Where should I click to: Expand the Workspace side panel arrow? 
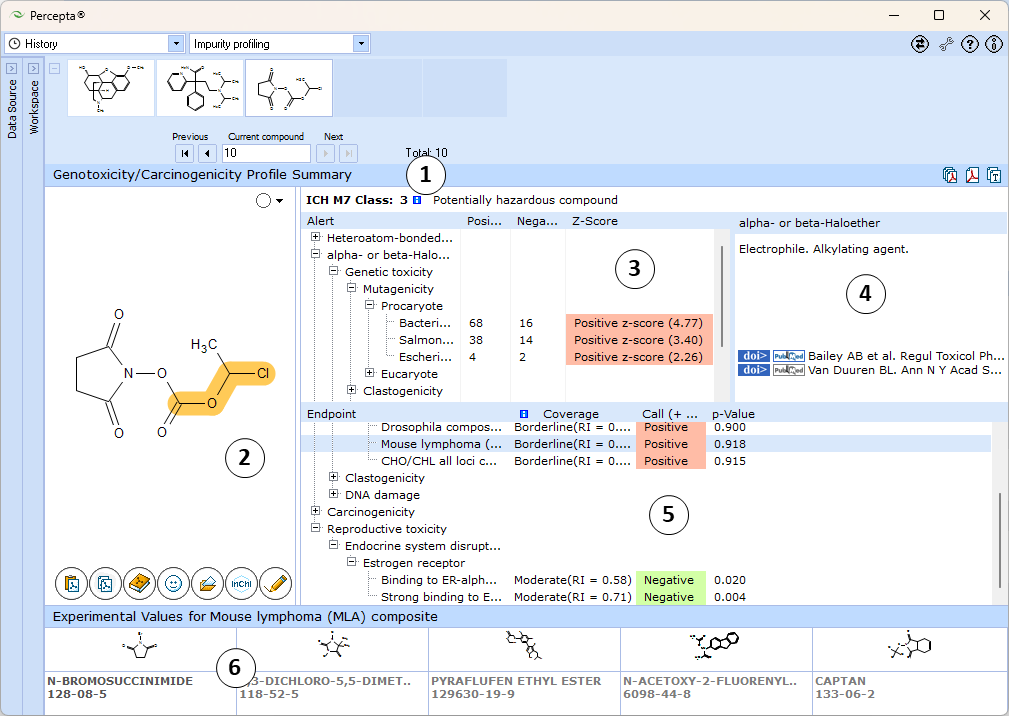tap(33, 68)
